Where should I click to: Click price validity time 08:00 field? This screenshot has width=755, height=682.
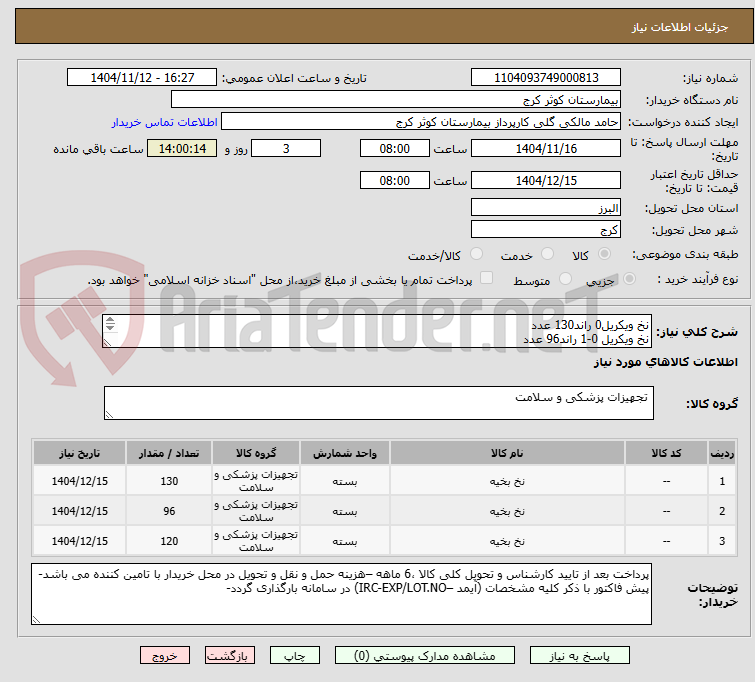coord(394,180)
